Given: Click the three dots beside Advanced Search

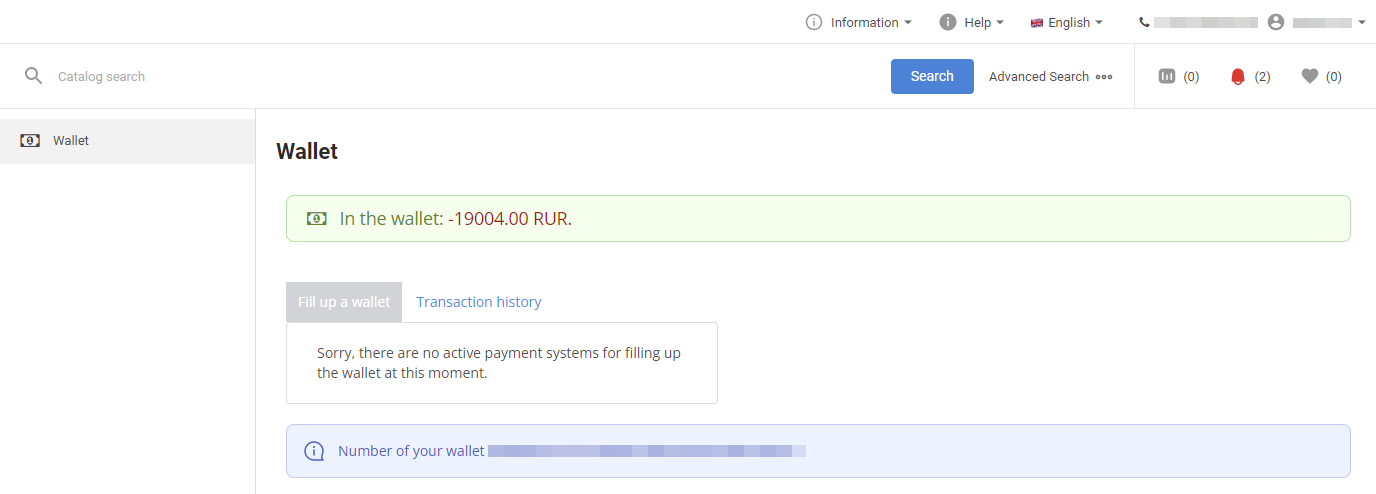Looking at the screenshot, I should coord(1104,77).
